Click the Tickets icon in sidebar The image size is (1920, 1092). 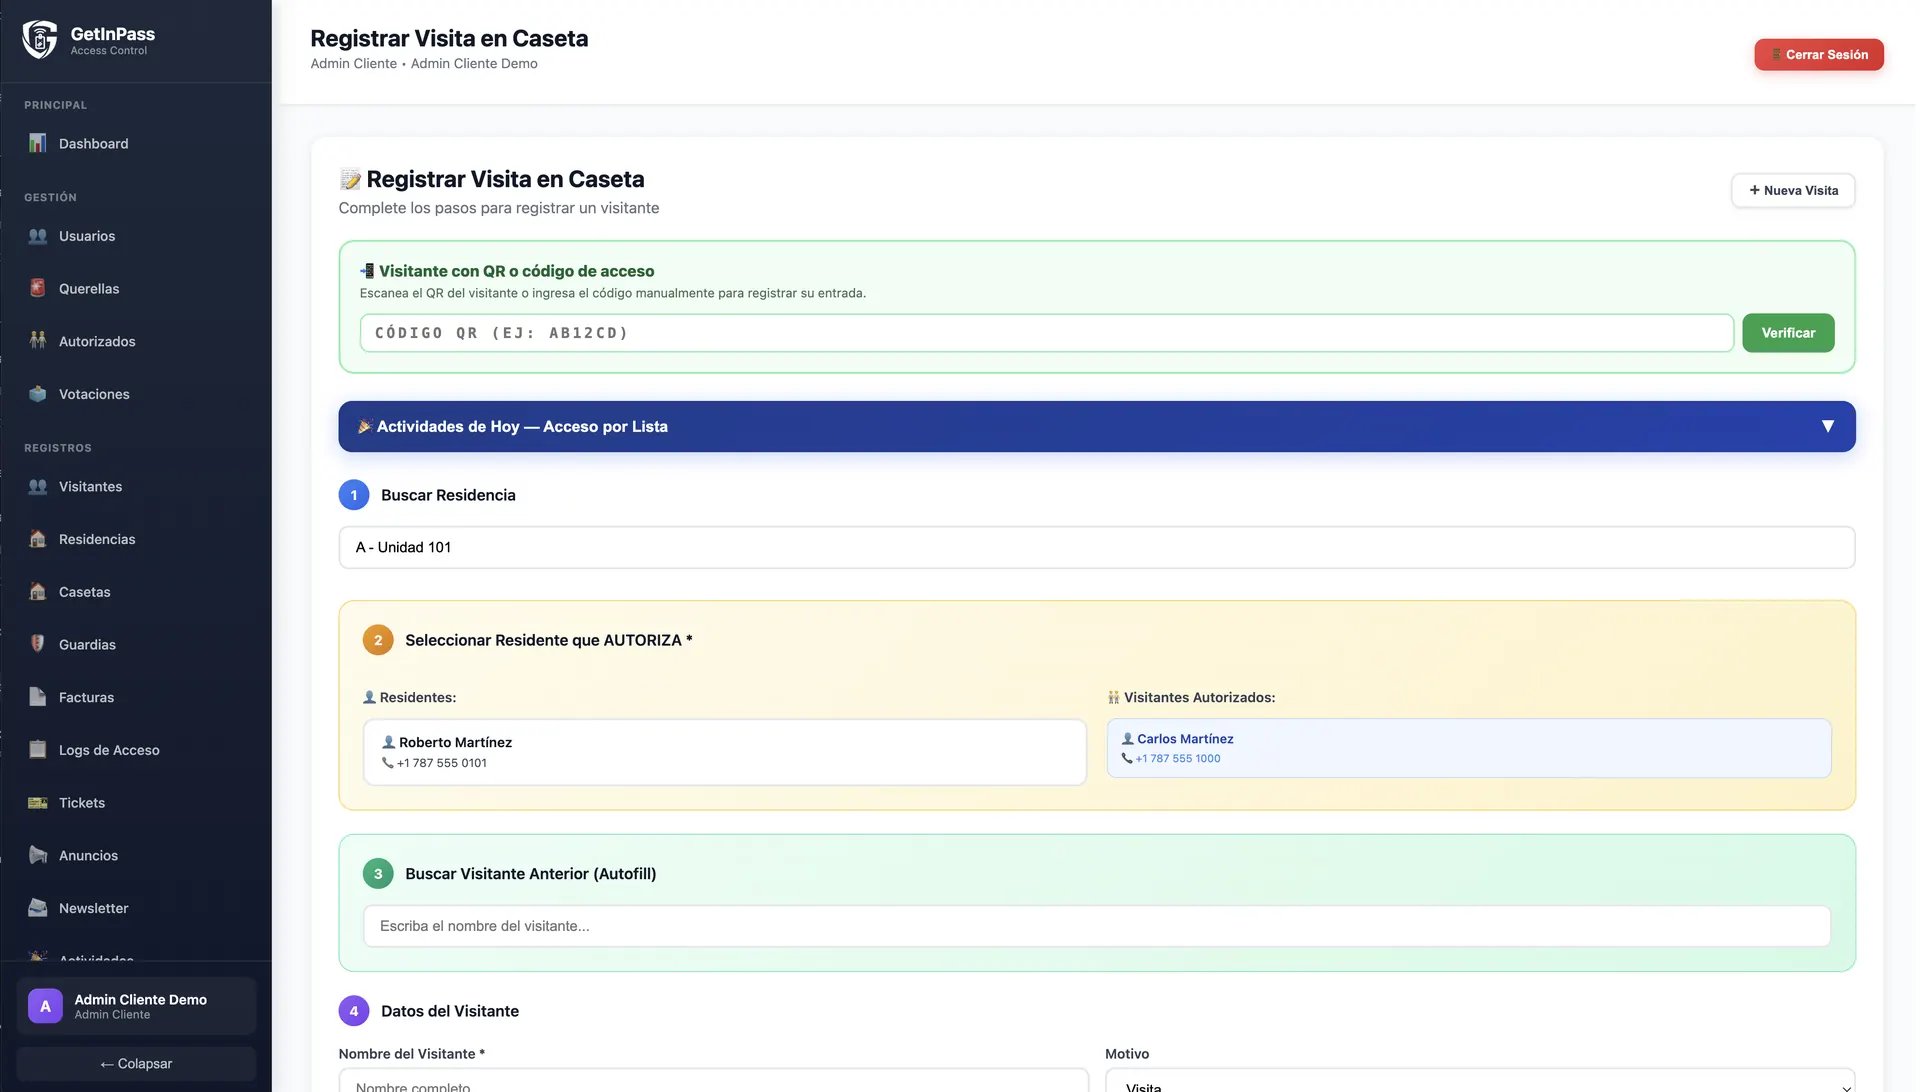[38, 803]
